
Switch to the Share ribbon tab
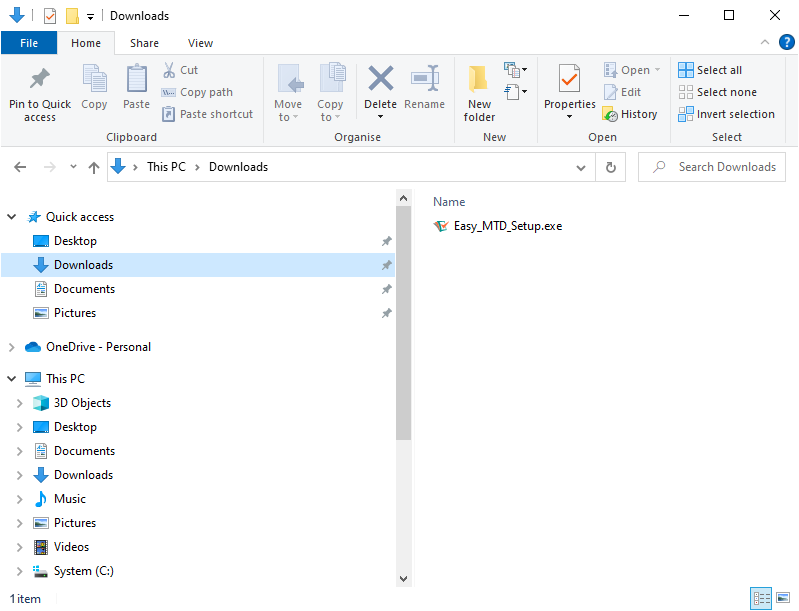pyautogui.click(x=144, y=43)
